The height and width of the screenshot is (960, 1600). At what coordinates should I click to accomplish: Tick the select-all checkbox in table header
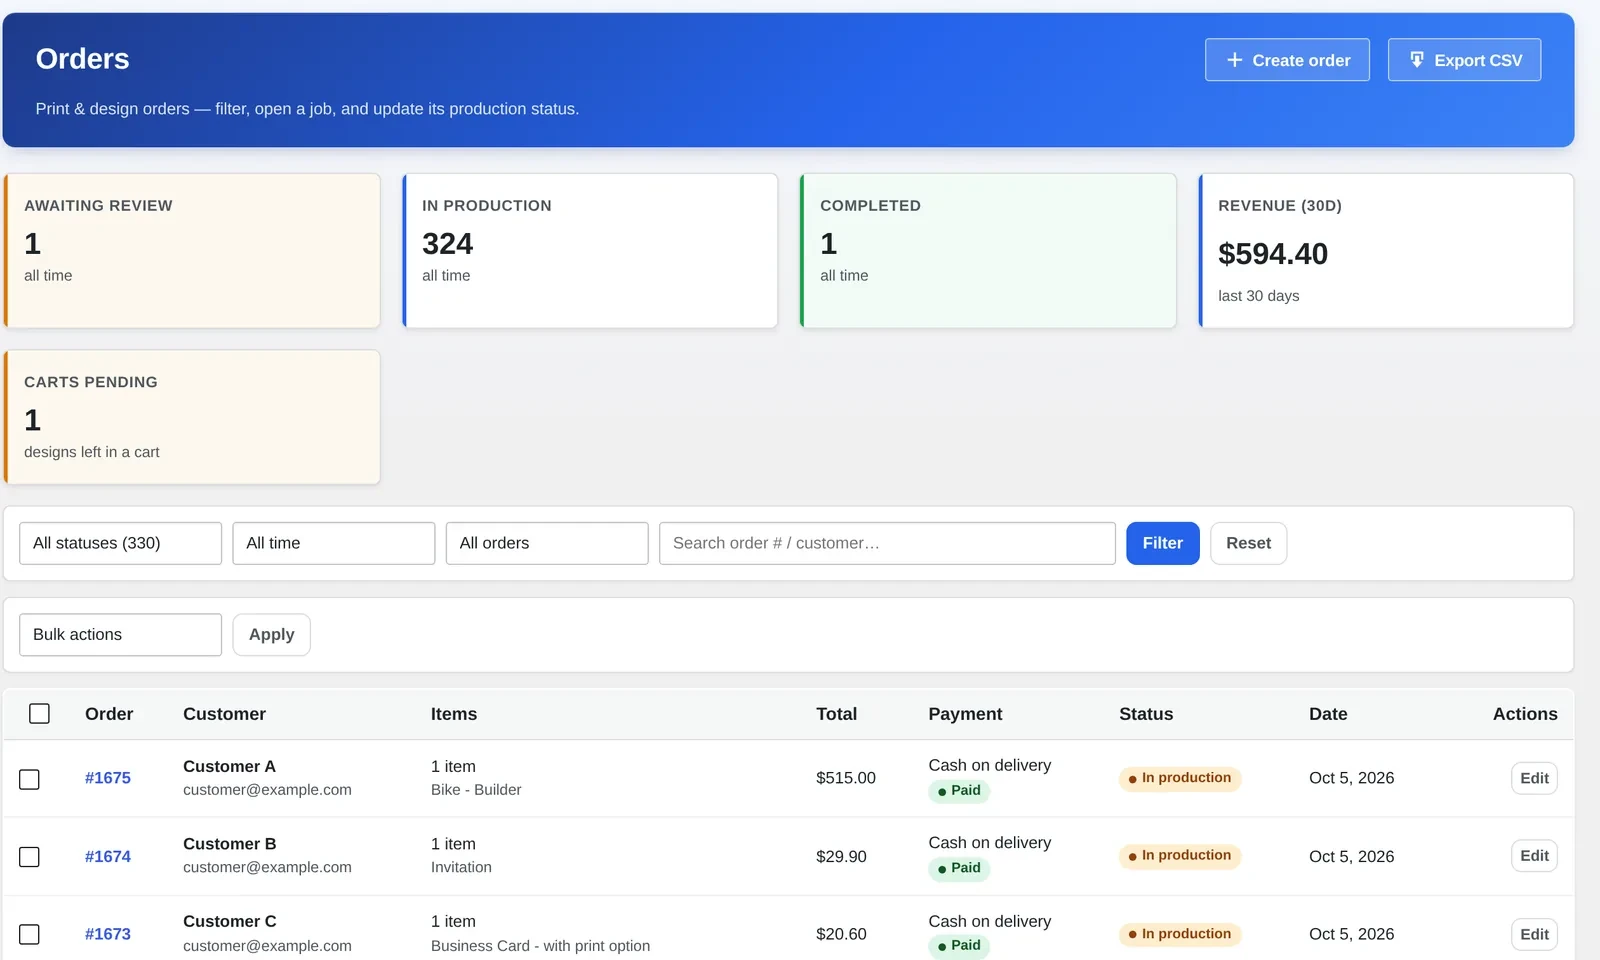pos(39,713)
